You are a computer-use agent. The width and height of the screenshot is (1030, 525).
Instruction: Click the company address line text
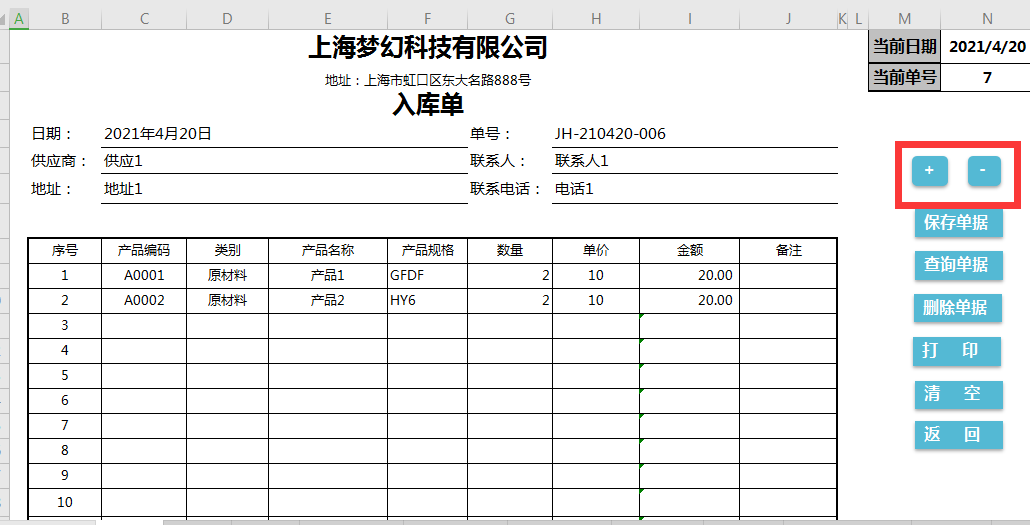click(428, 80)
